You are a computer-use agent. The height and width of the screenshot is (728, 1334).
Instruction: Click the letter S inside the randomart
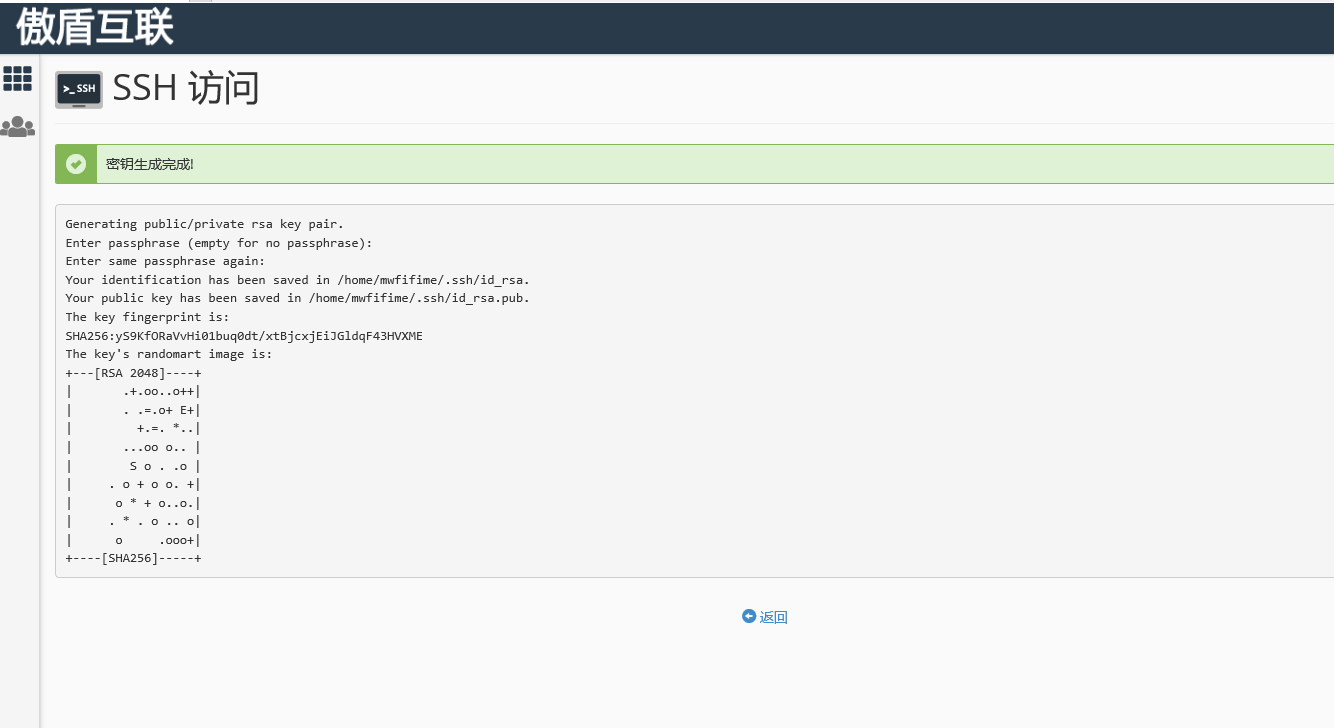point(133,466)
